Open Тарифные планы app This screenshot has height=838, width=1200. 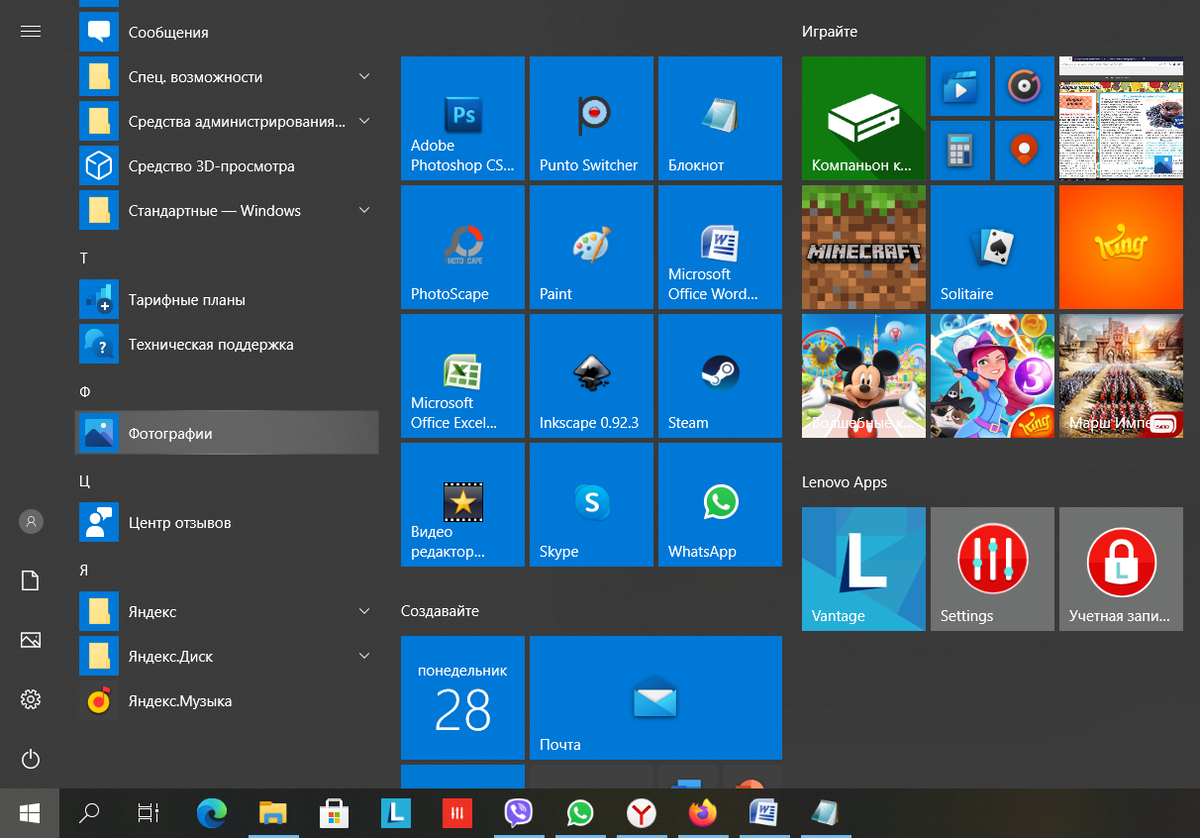(x=228, y=299)
